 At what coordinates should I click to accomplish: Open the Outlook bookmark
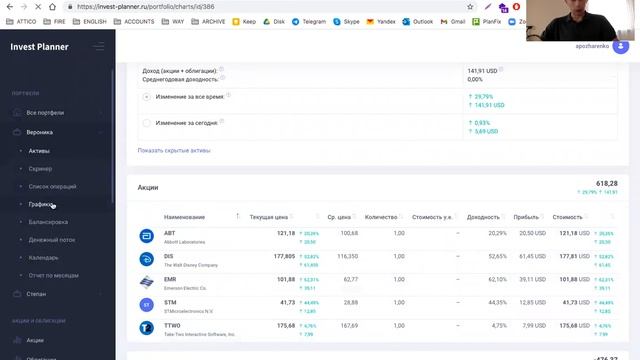(x=418, y=22)
